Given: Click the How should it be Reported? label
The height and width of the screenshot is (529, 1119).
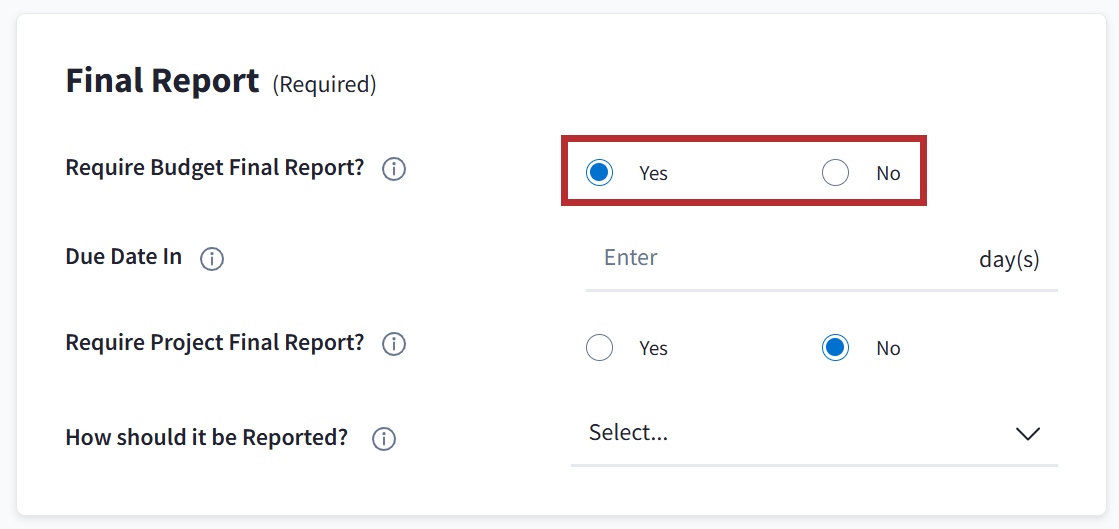Looking at the screenshot, I should (x=207, y=437).
